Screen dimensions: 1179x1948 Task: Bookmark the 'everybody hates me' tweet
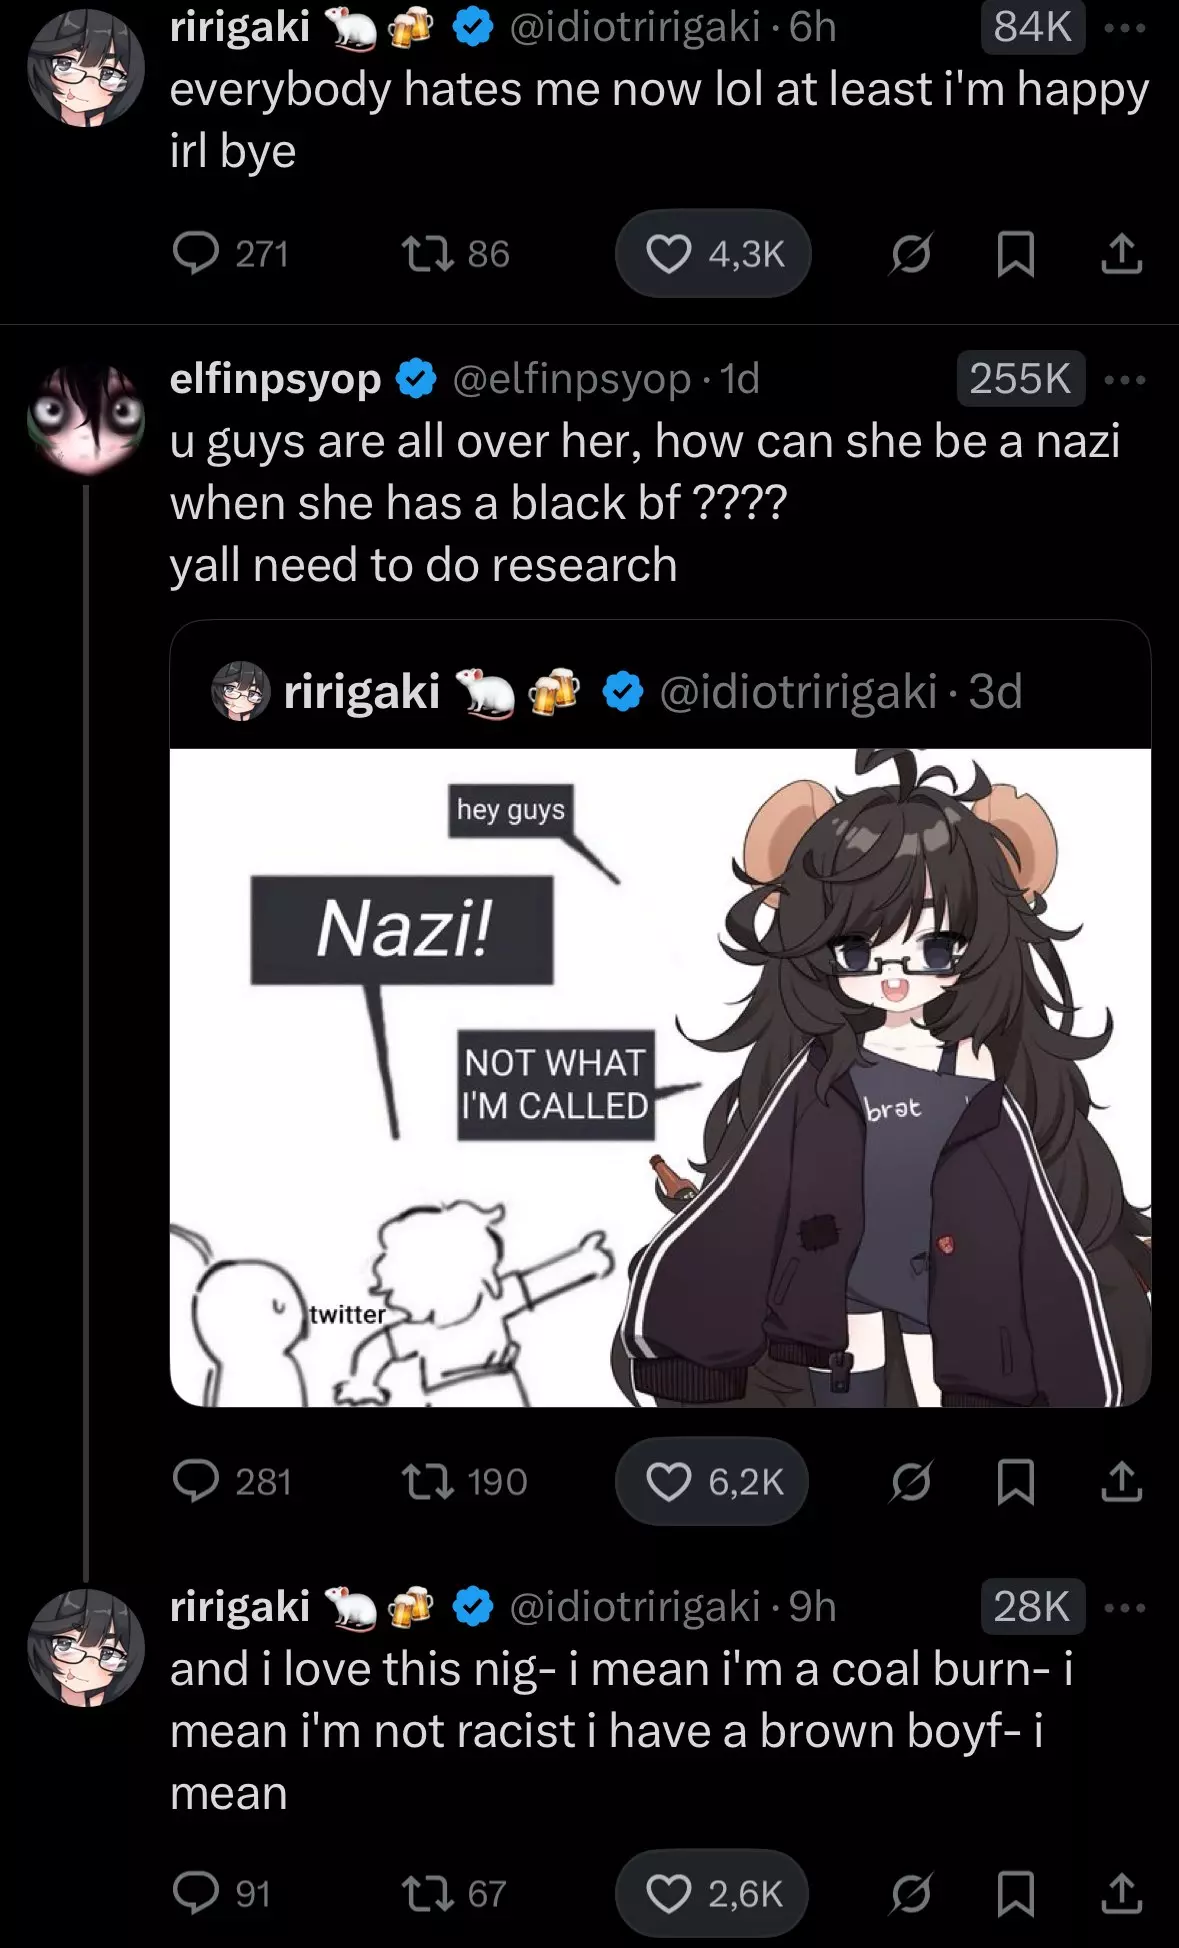(x=1016, y=253)
